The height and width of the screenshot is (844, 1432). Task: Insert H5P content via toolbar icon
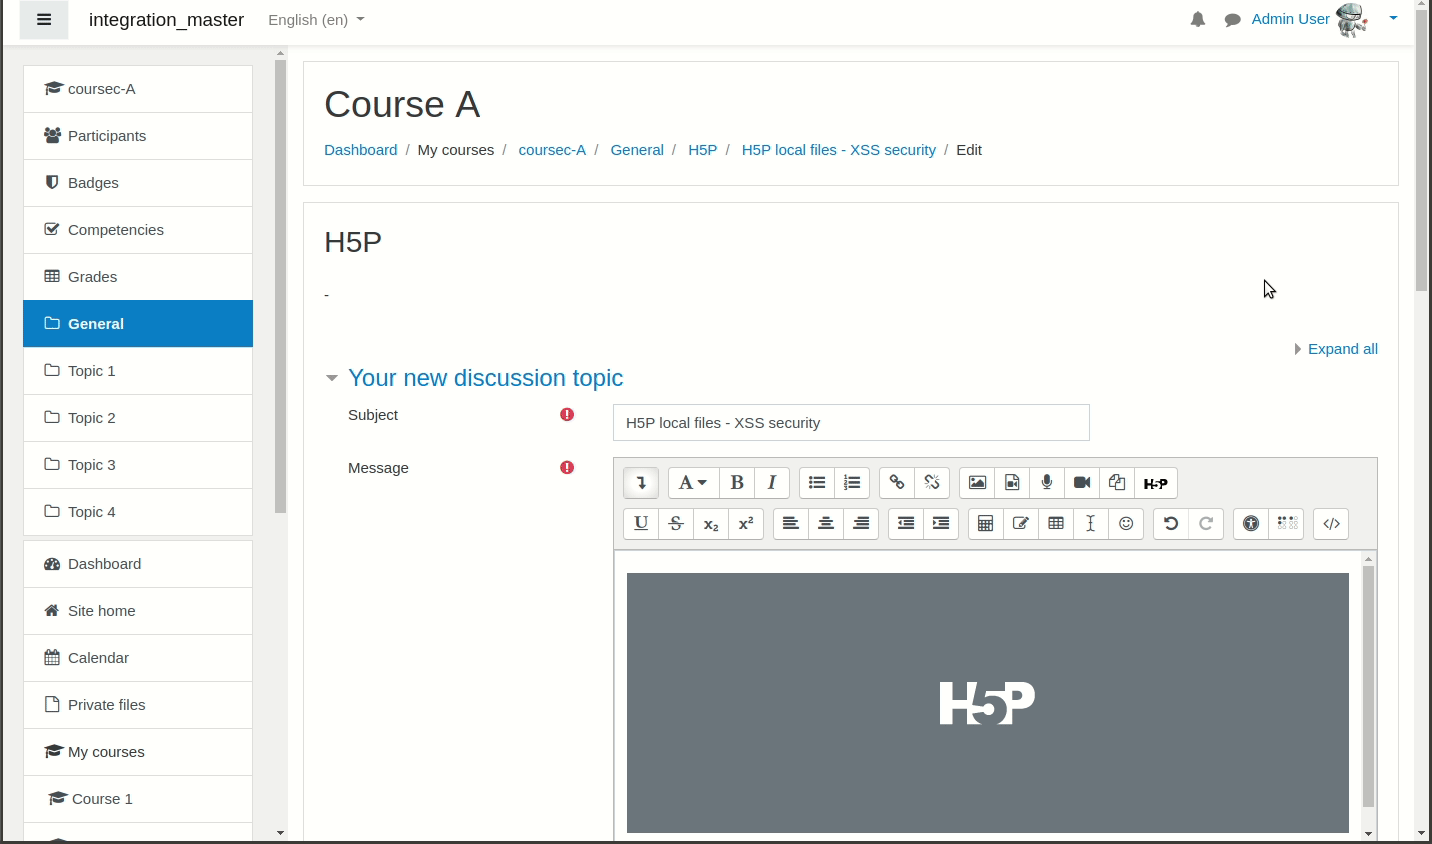click(x=1156, y=483)
